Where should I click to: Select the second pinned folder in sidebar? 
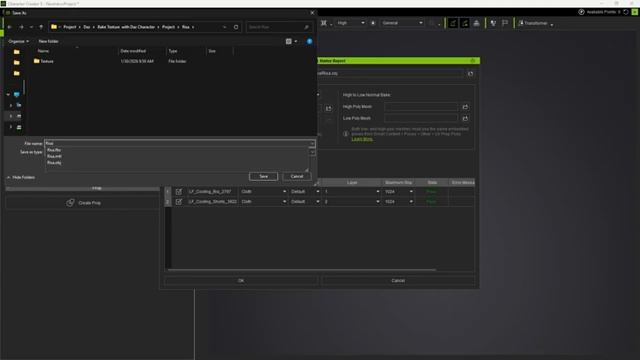17,62
